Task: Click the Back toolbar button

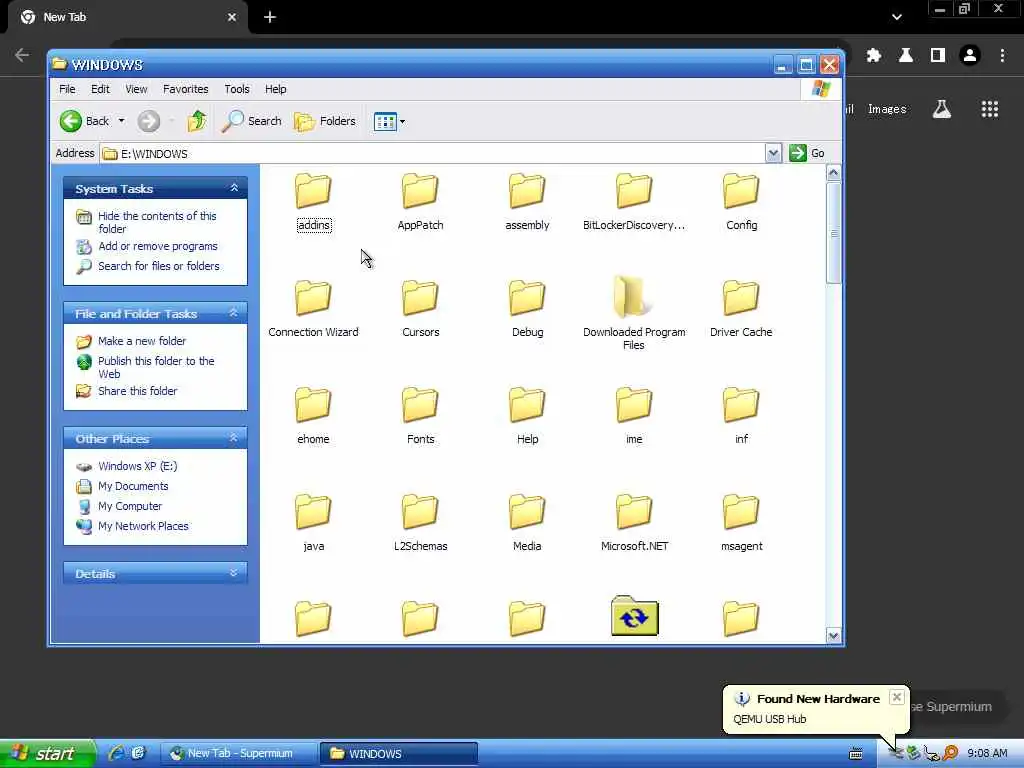Action: tap(85, 121)
